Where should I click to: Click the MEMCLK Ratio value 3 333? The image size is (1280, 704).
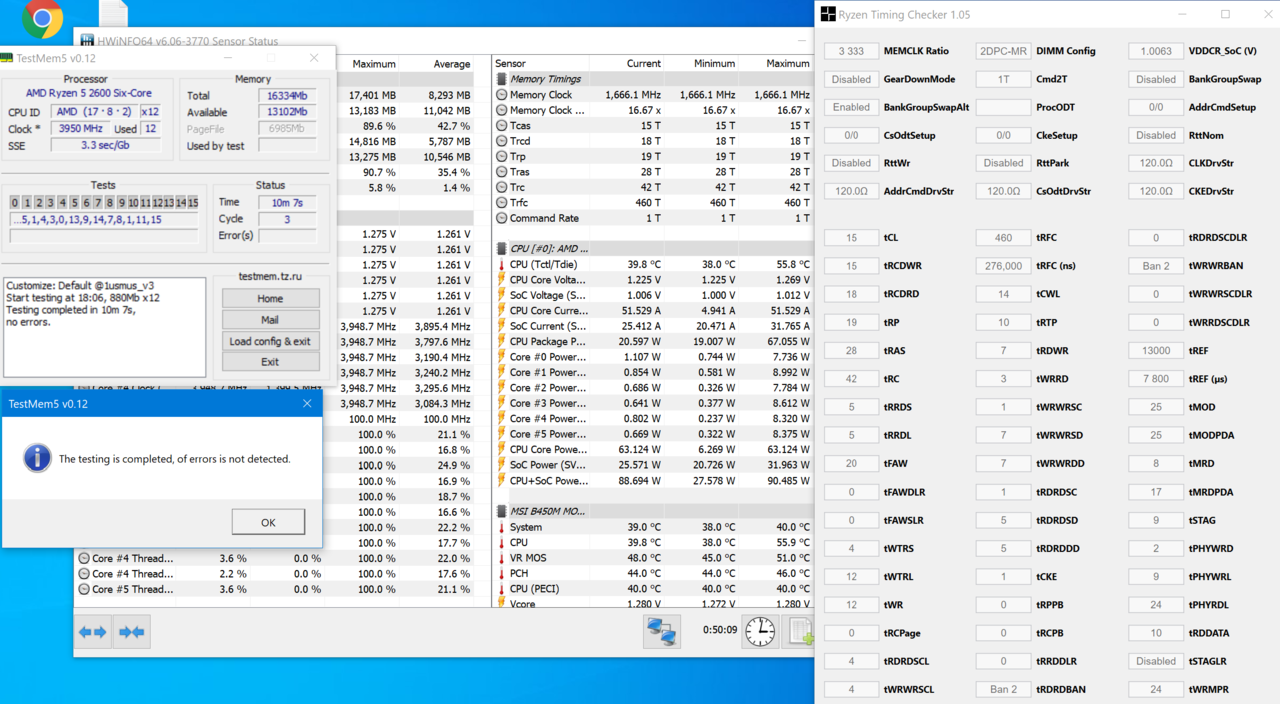pos(851,51)
